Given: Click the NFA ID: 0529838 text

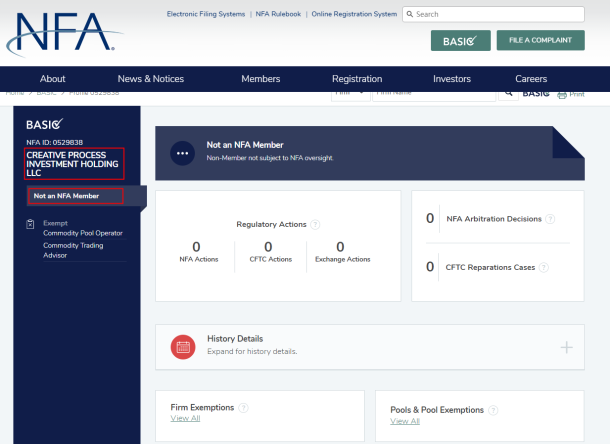Looking at the screenshot, I should 54,142.
